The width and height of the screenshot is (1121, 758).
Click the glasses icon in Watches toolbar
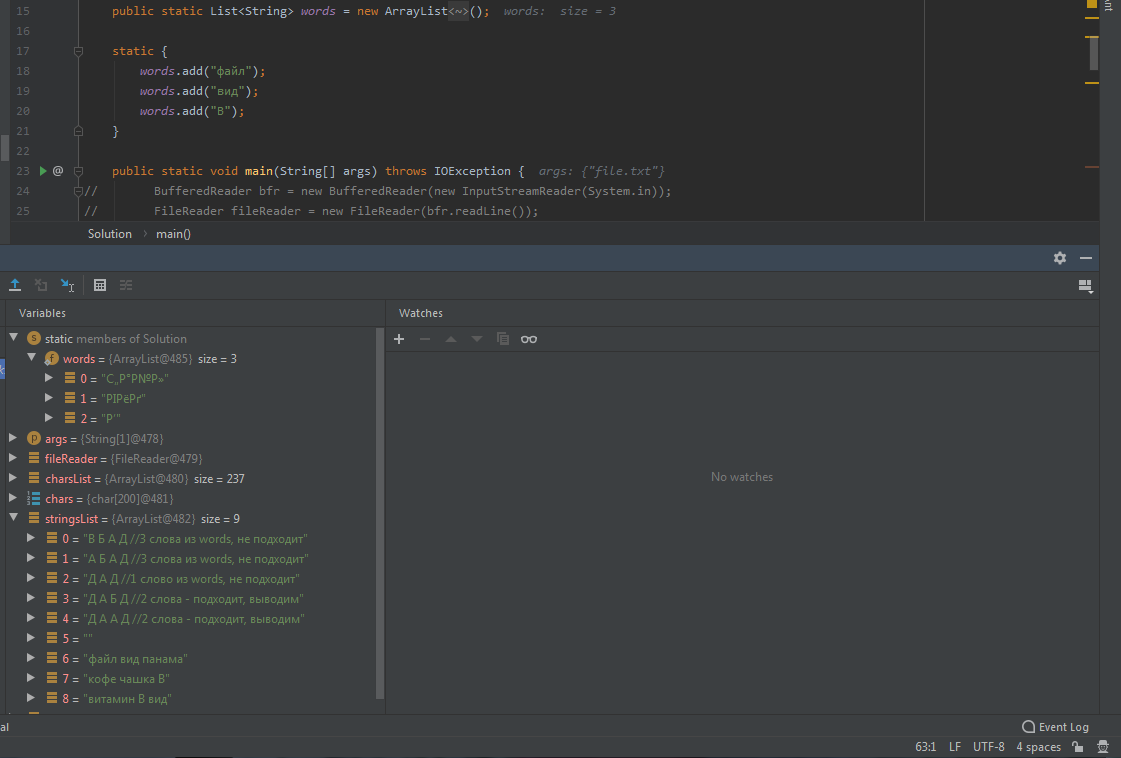pos(529,339)
